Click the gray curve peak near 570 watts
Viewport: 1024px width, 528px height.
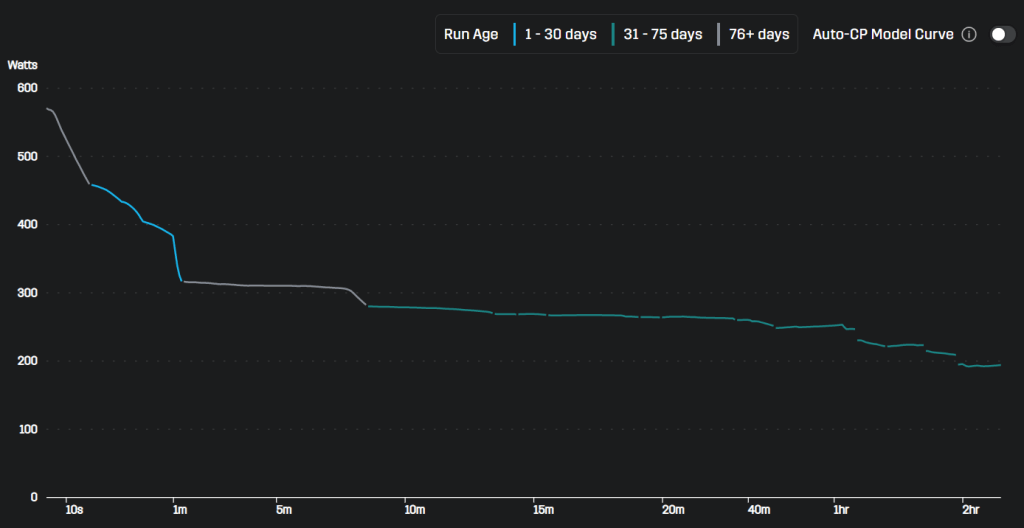point(49,108)
